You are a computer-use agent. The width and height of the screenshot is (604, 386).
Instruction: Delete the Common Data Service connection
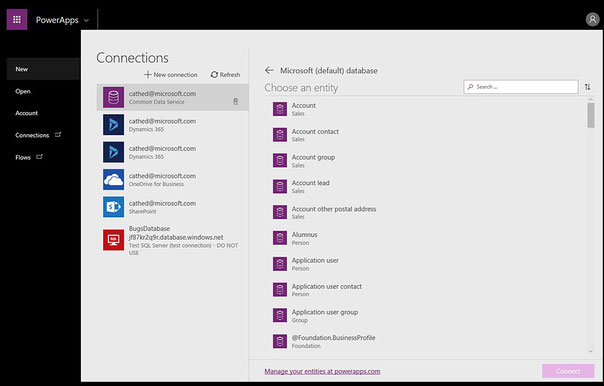235,102
